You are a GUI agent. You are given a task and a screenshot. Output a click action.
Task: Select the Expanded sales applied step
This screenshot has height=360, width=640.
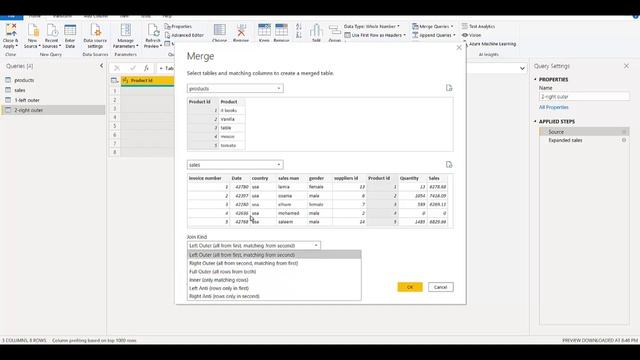(x=584, y=140)
